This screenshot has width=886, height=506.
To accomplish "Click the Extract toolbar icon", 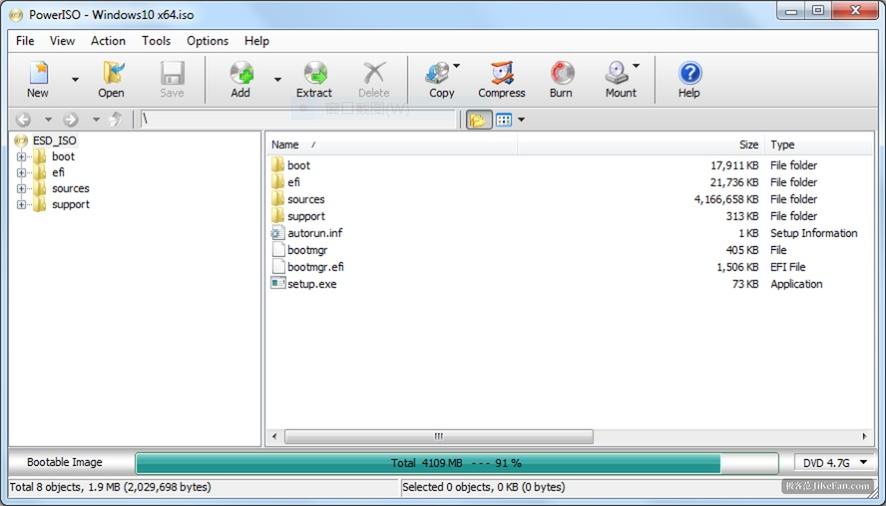I will click(314, 79).
